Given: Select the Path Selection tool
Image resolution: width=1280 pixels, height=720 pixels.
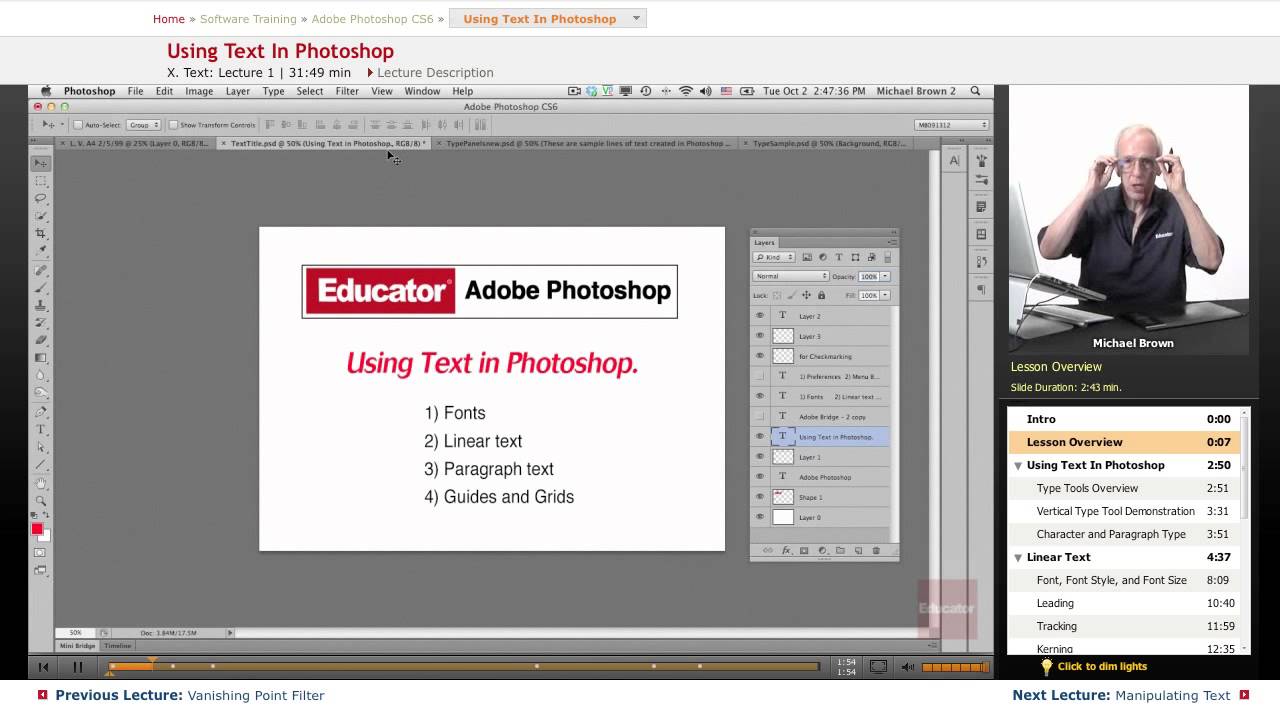Looking at the screenshot, I should (x=41, y=447).
